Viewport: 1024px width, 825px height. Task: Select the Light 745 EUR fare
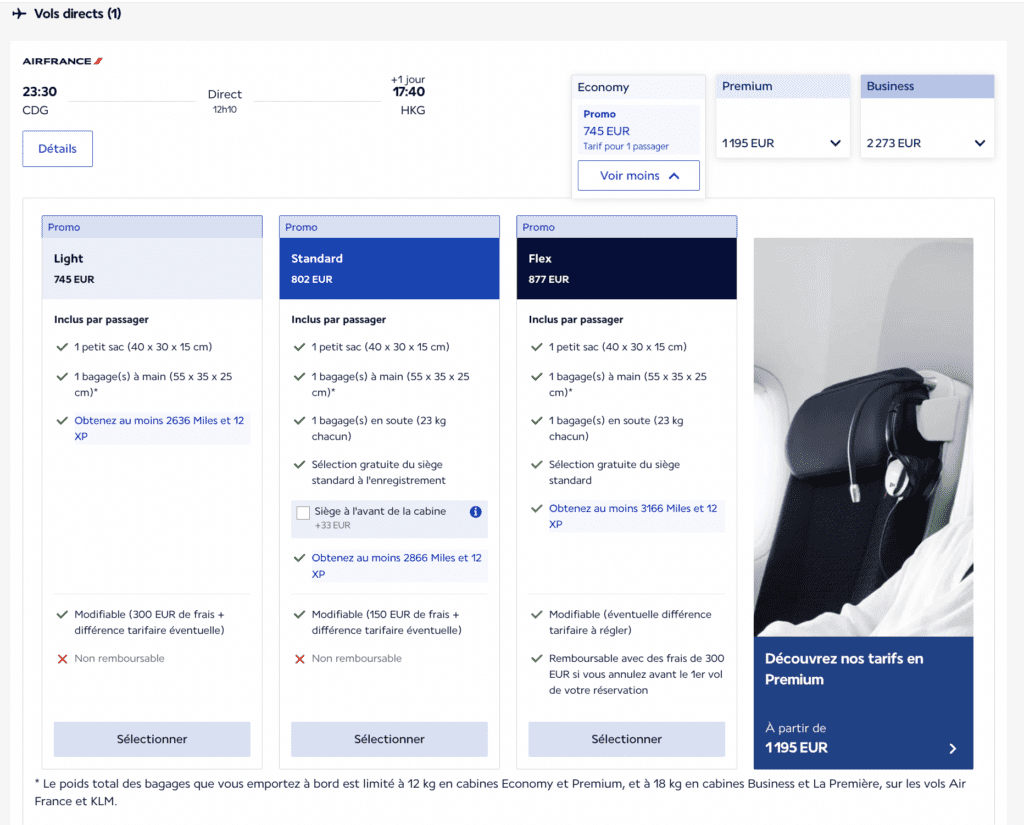[x=152, y=739]
